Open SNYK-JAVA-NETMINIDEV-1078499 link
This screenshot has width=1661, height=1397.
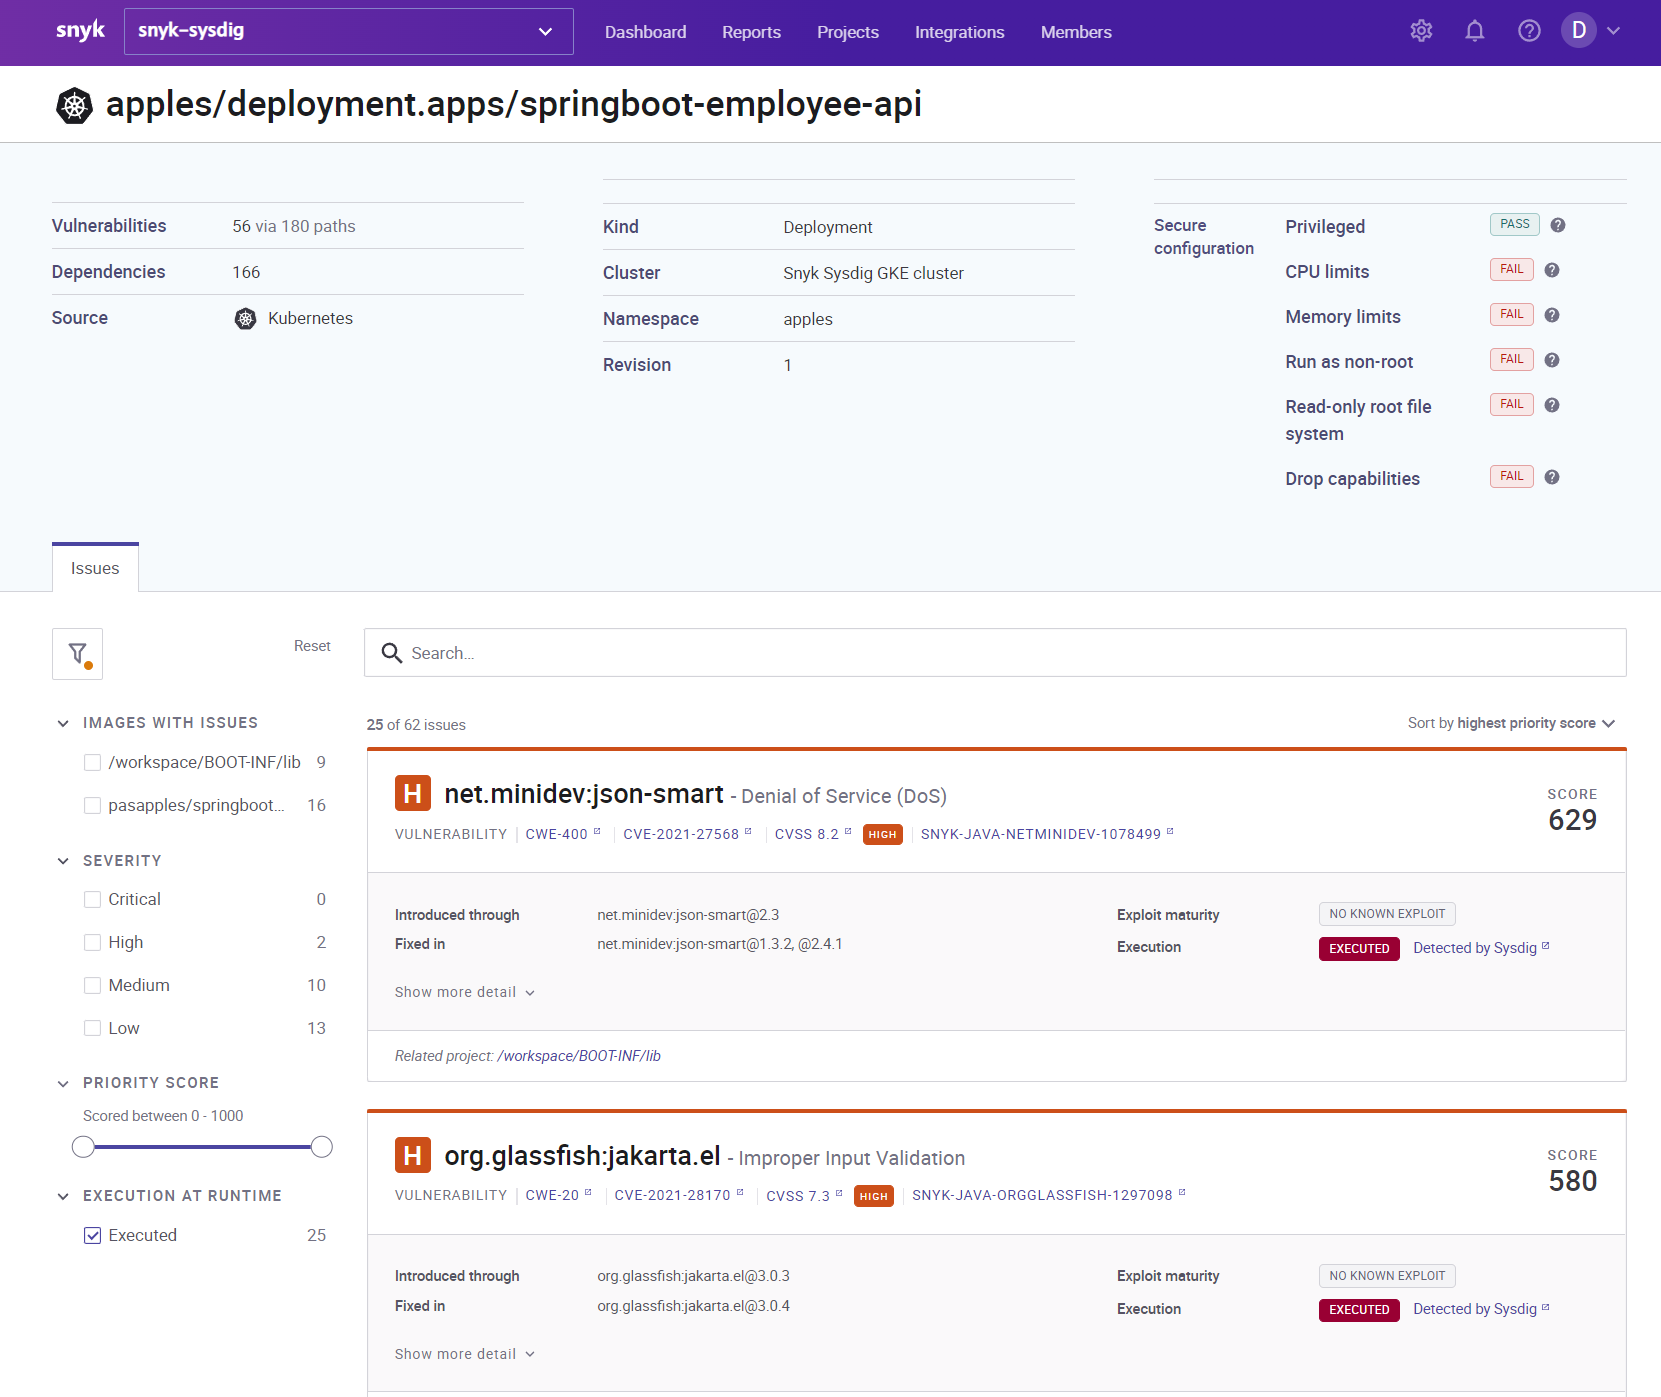pos(1047,834)
